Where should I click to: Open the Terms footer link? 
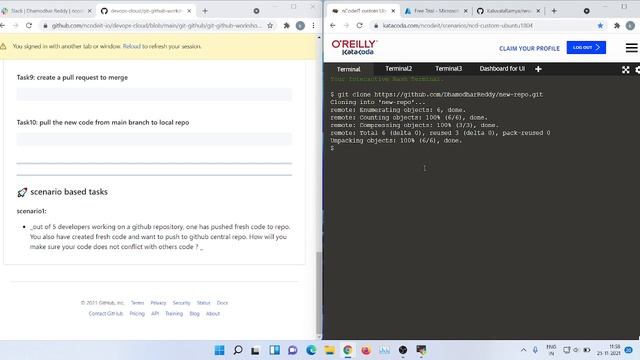click(137, 303)
